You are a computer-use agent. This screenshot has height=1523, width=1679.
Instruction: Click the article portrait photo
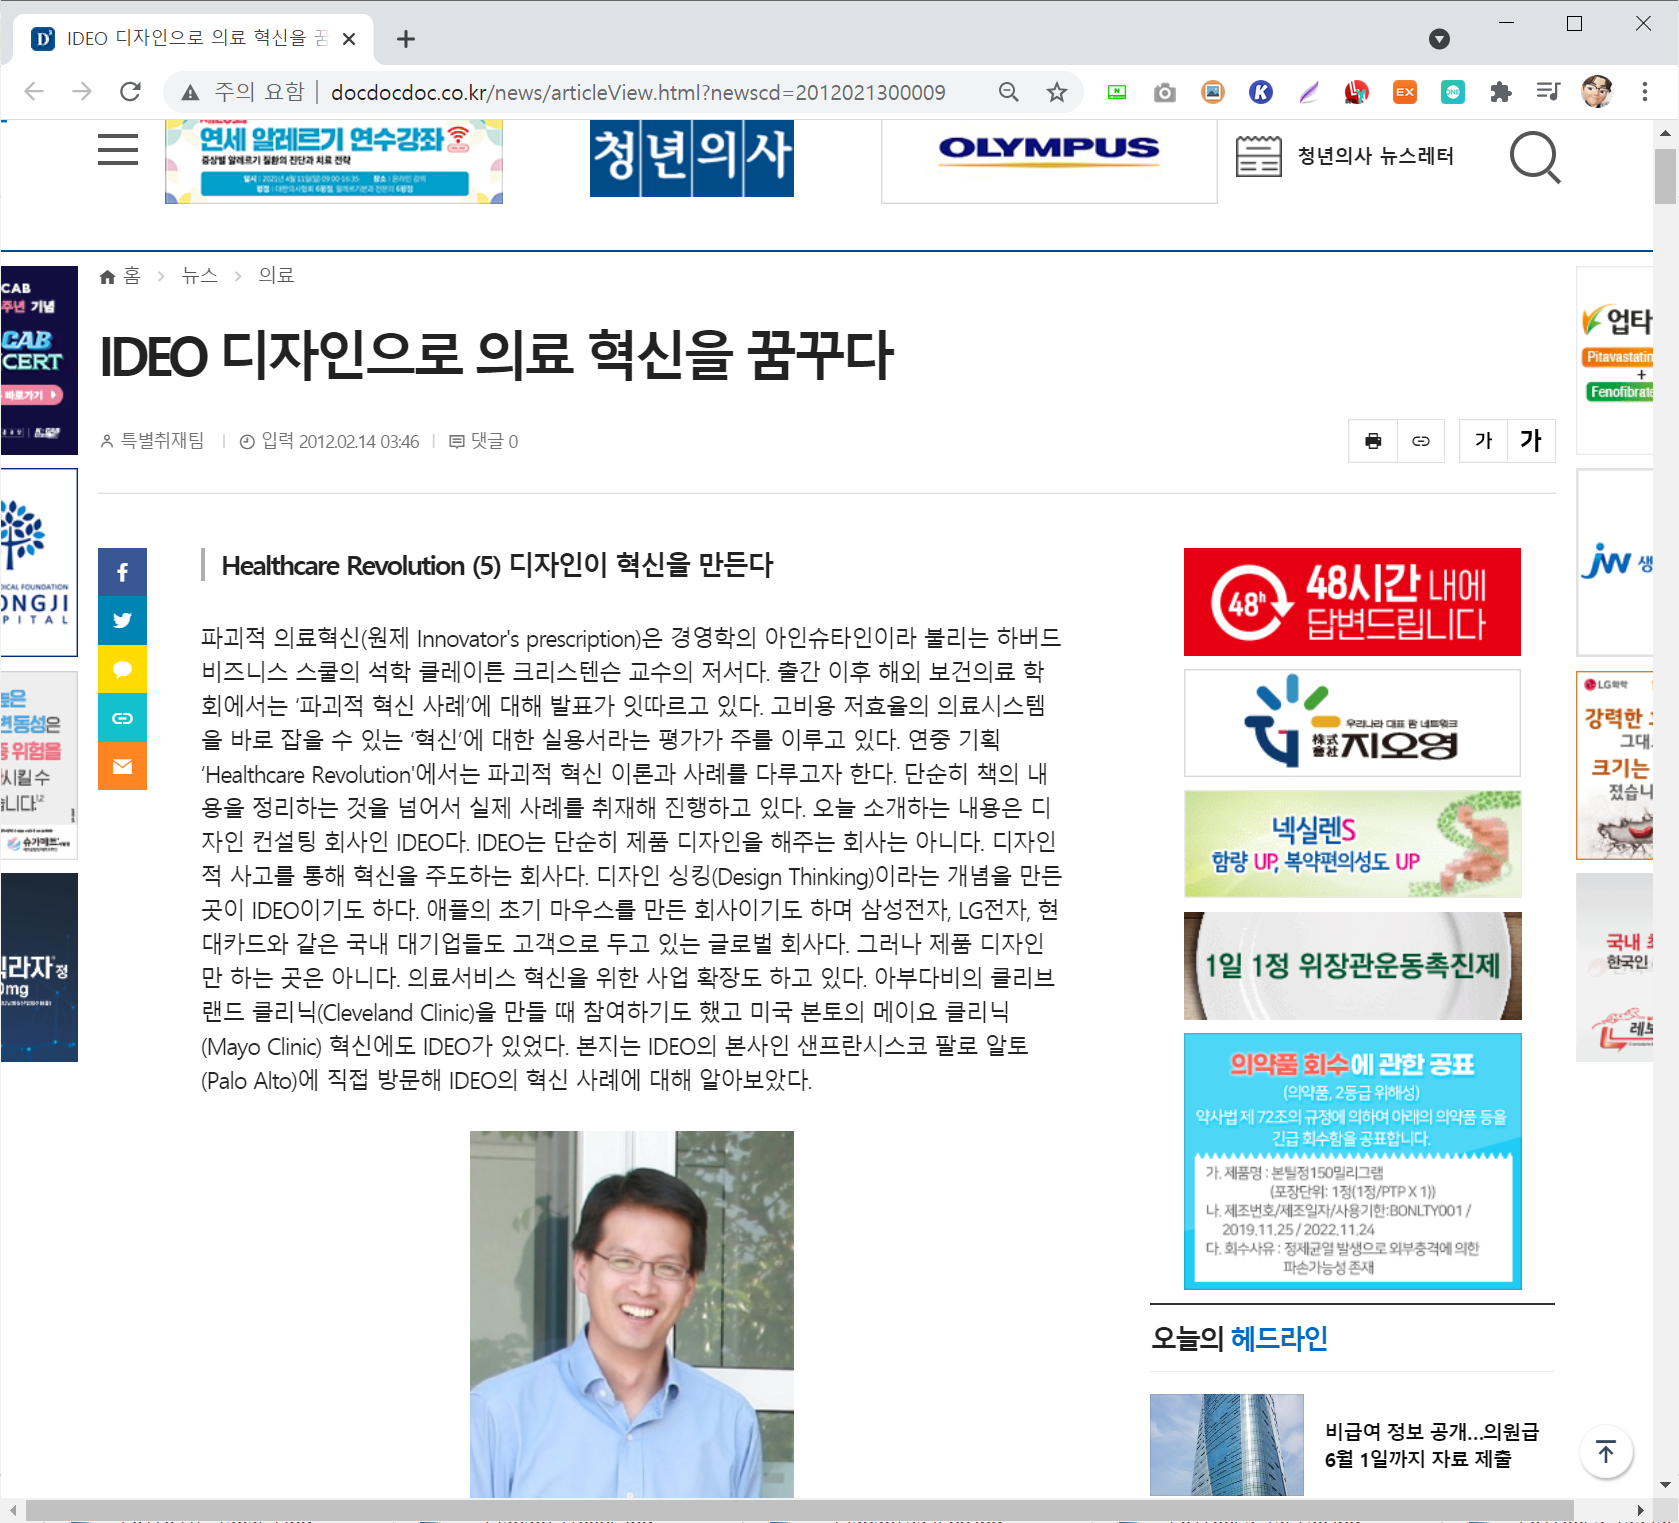point(632,1314)
